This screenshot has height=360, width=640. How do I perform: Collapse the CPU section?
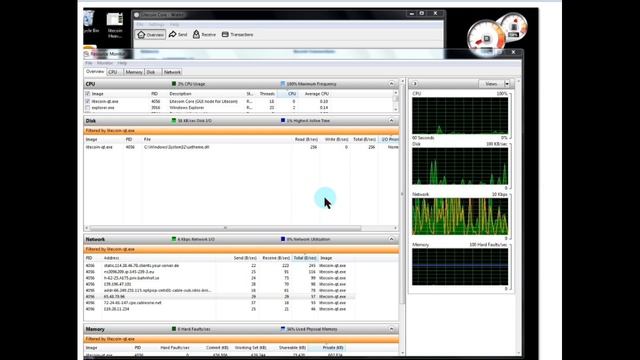coord(391,84)
